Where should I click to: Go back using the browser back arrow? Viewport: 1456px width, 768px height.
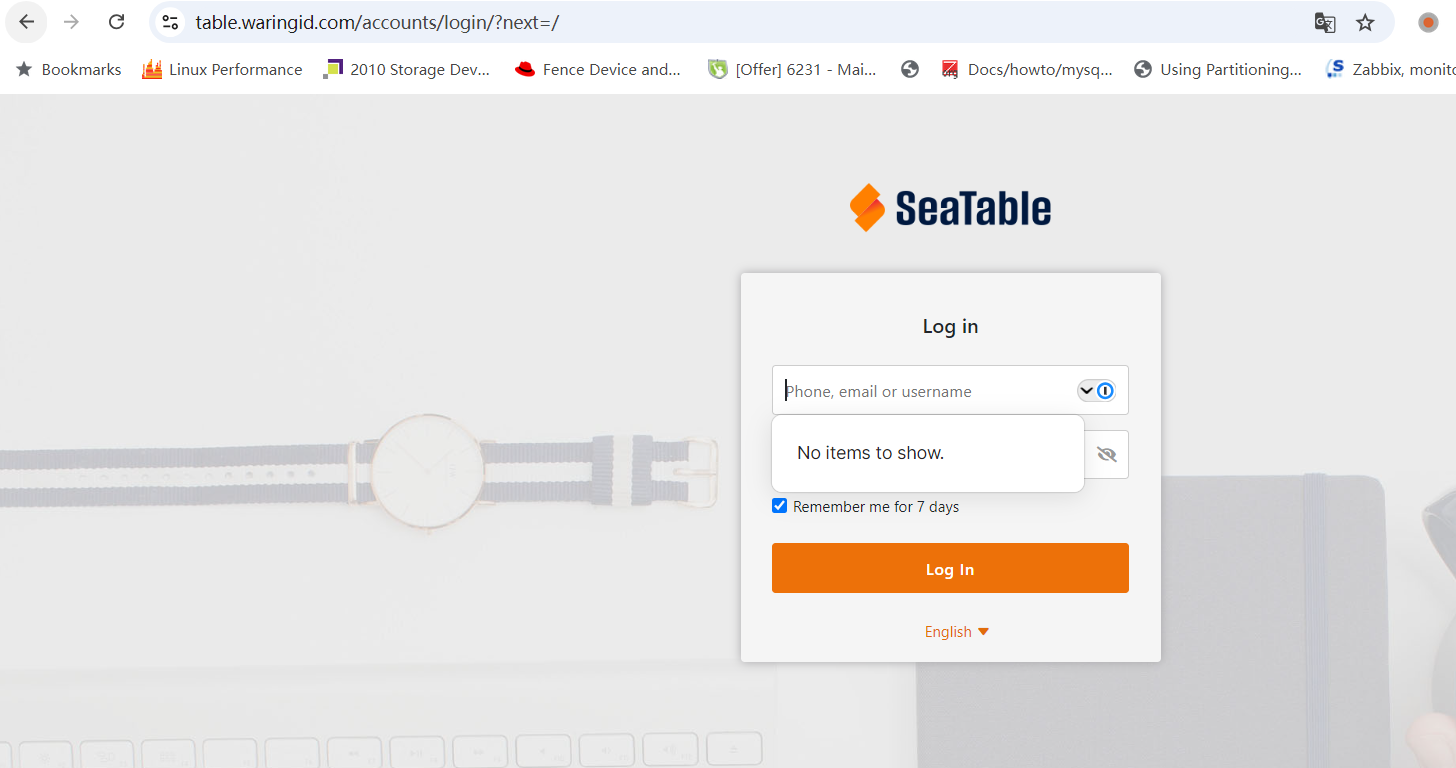[27, 22]
